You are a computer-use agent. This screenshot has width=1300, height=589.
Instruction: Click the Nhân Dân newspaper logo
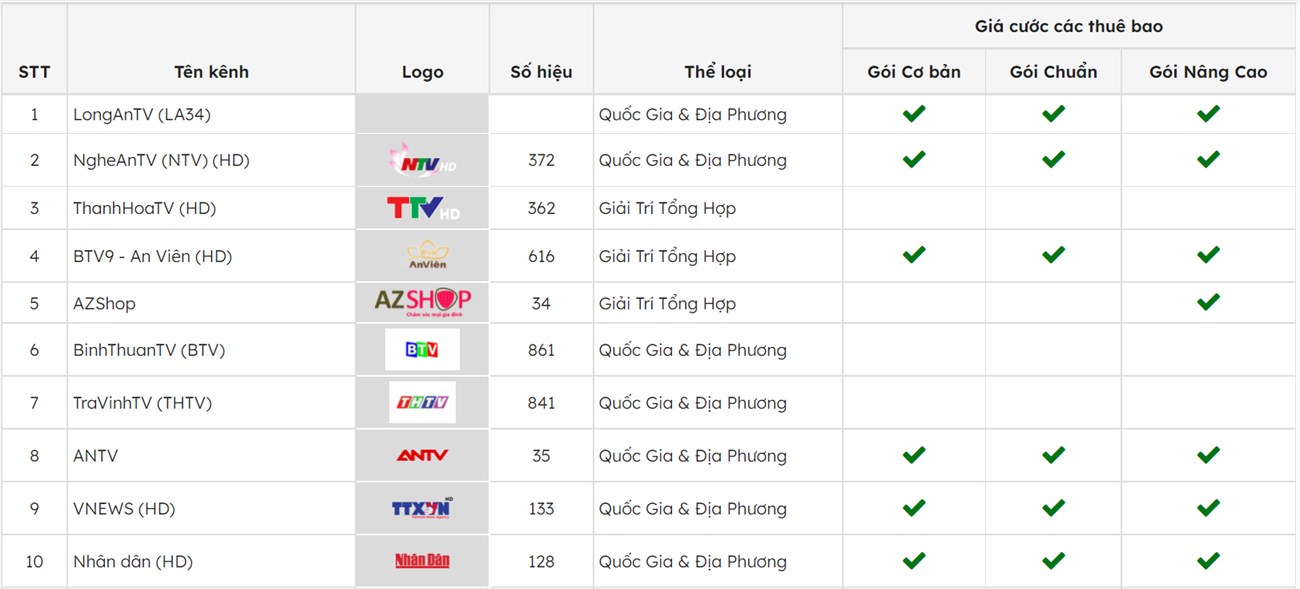coord(422,561)
